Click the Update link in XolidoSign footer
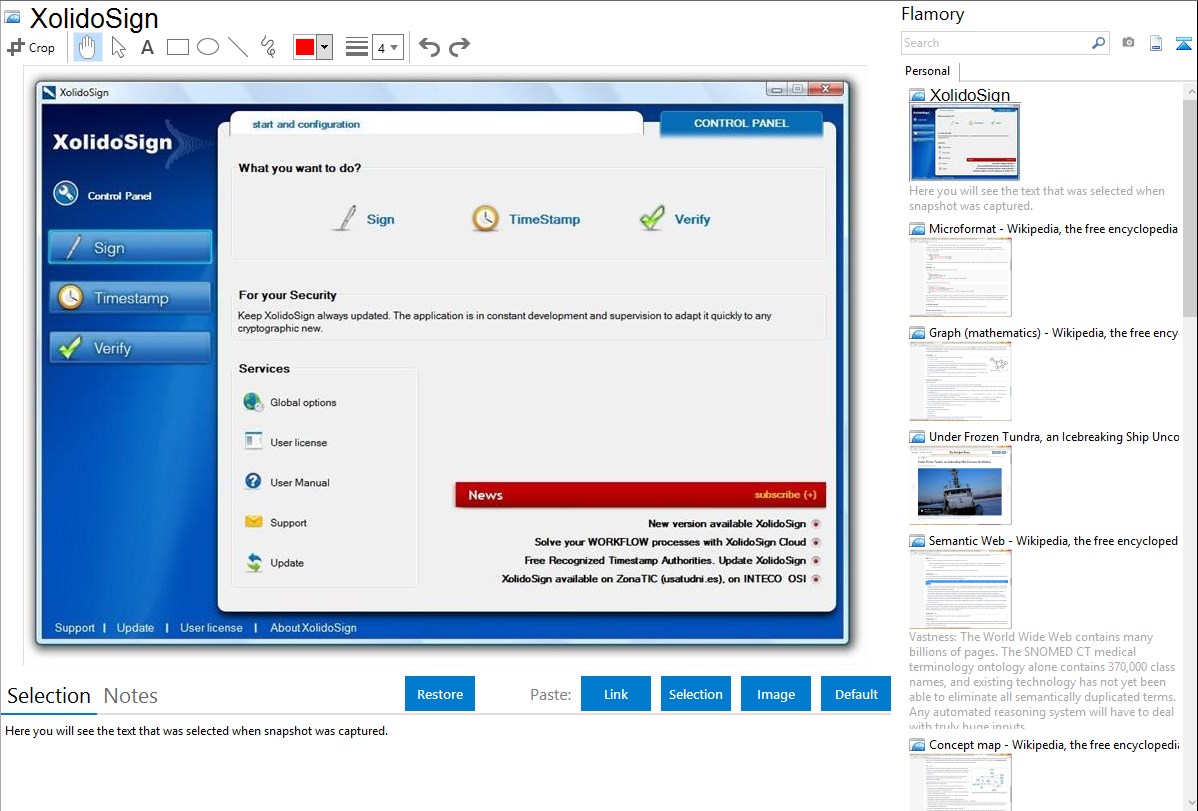1198x811 pixels. coord(135,628)
